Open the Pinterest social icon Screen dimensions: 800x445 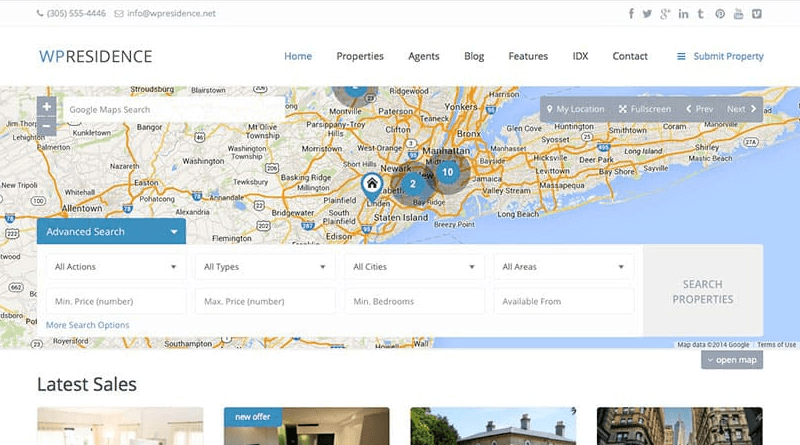720,14
